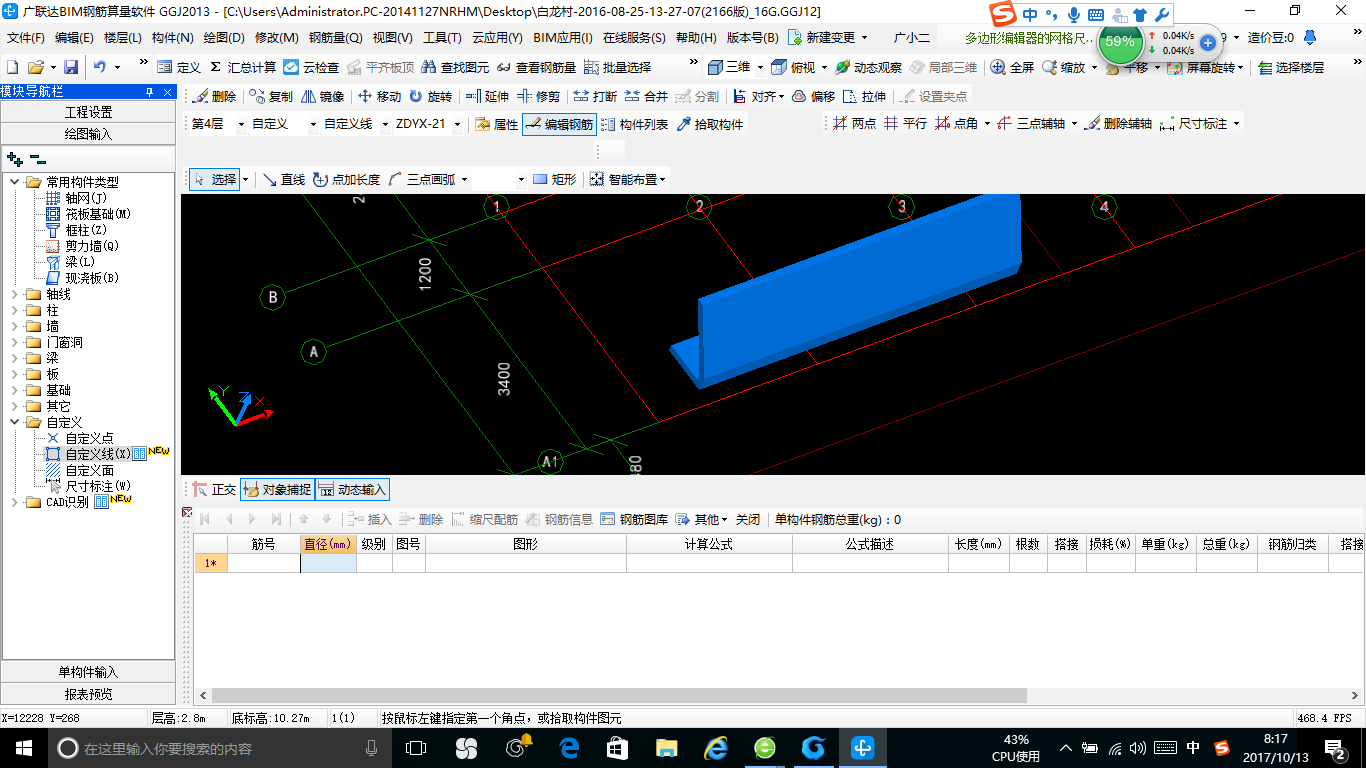Click 选择楼层 select floor button

point(1291,67)
